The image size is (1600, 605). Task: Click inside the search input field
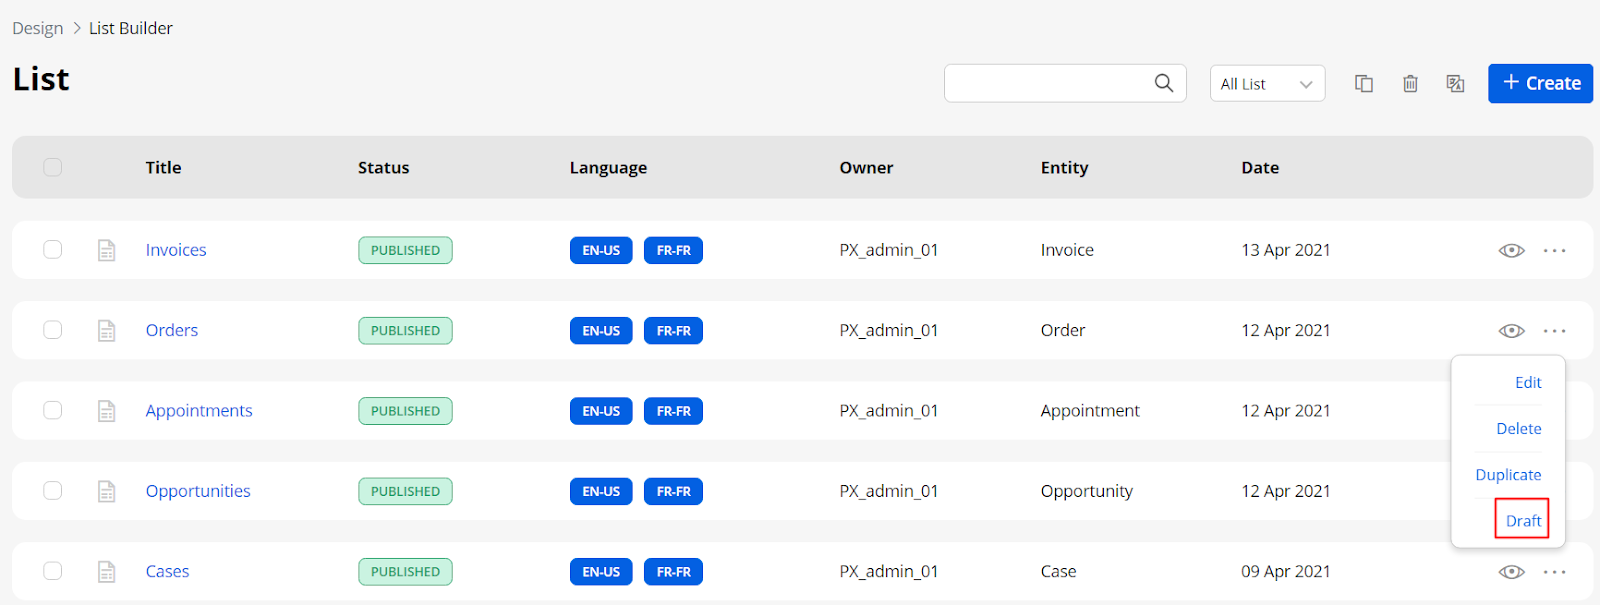point(1045,83)
